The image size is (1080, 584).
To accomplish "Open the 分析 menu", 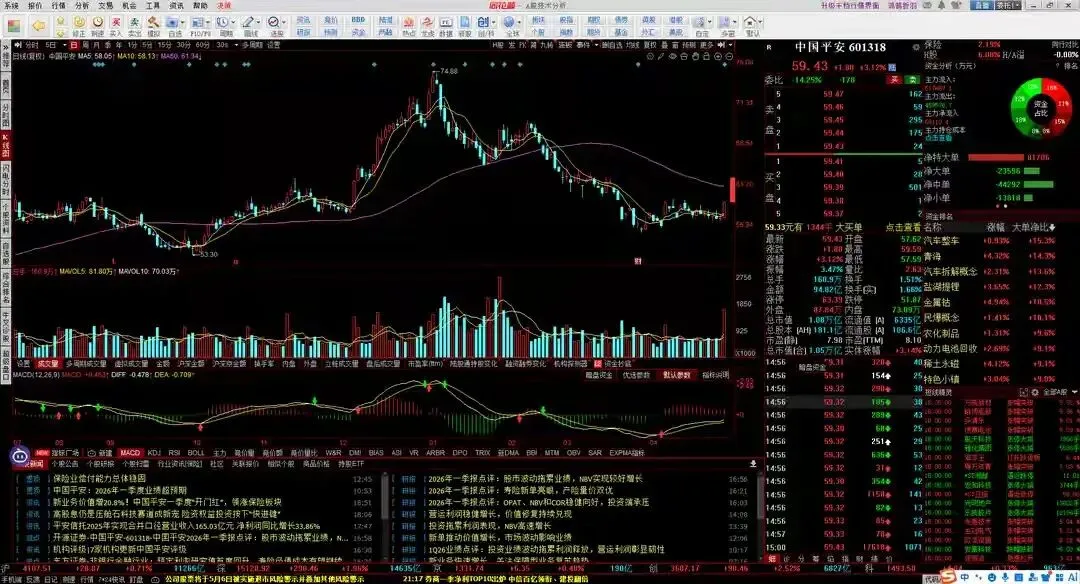I will click(82, 6).
